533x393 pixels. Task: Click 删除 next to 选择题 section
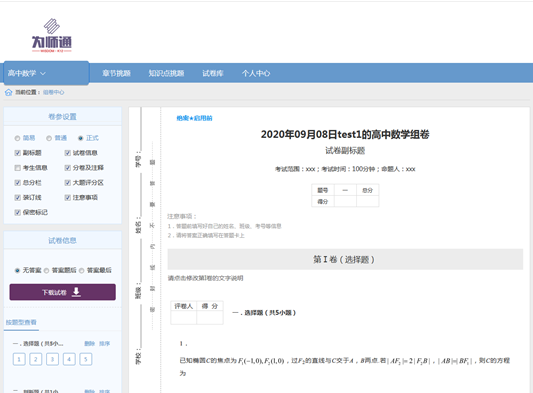(x=89, y=343)
